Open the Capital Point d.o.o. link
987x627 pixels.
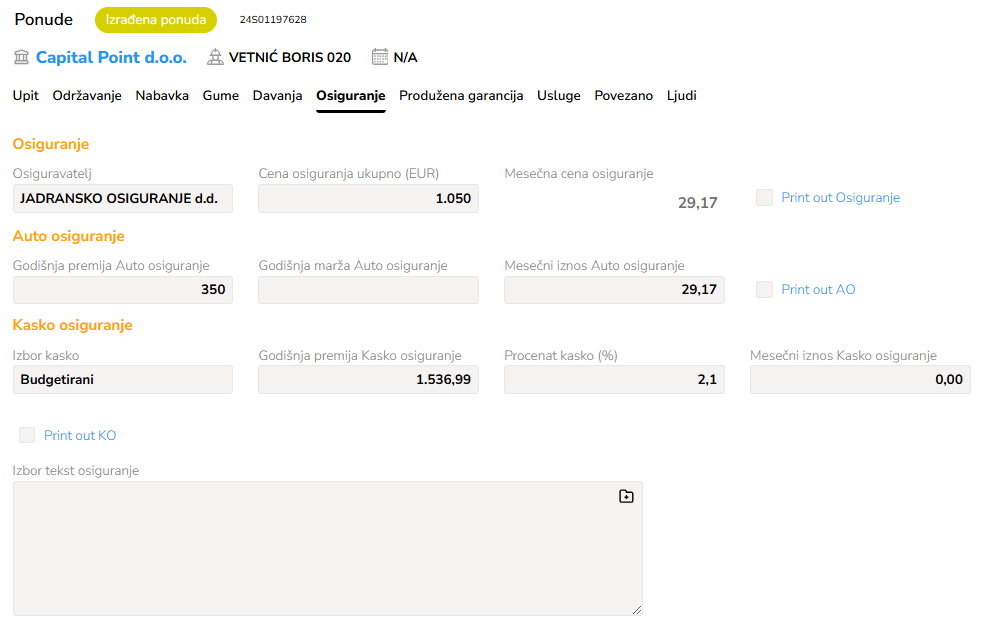click(x=111, y=57)
